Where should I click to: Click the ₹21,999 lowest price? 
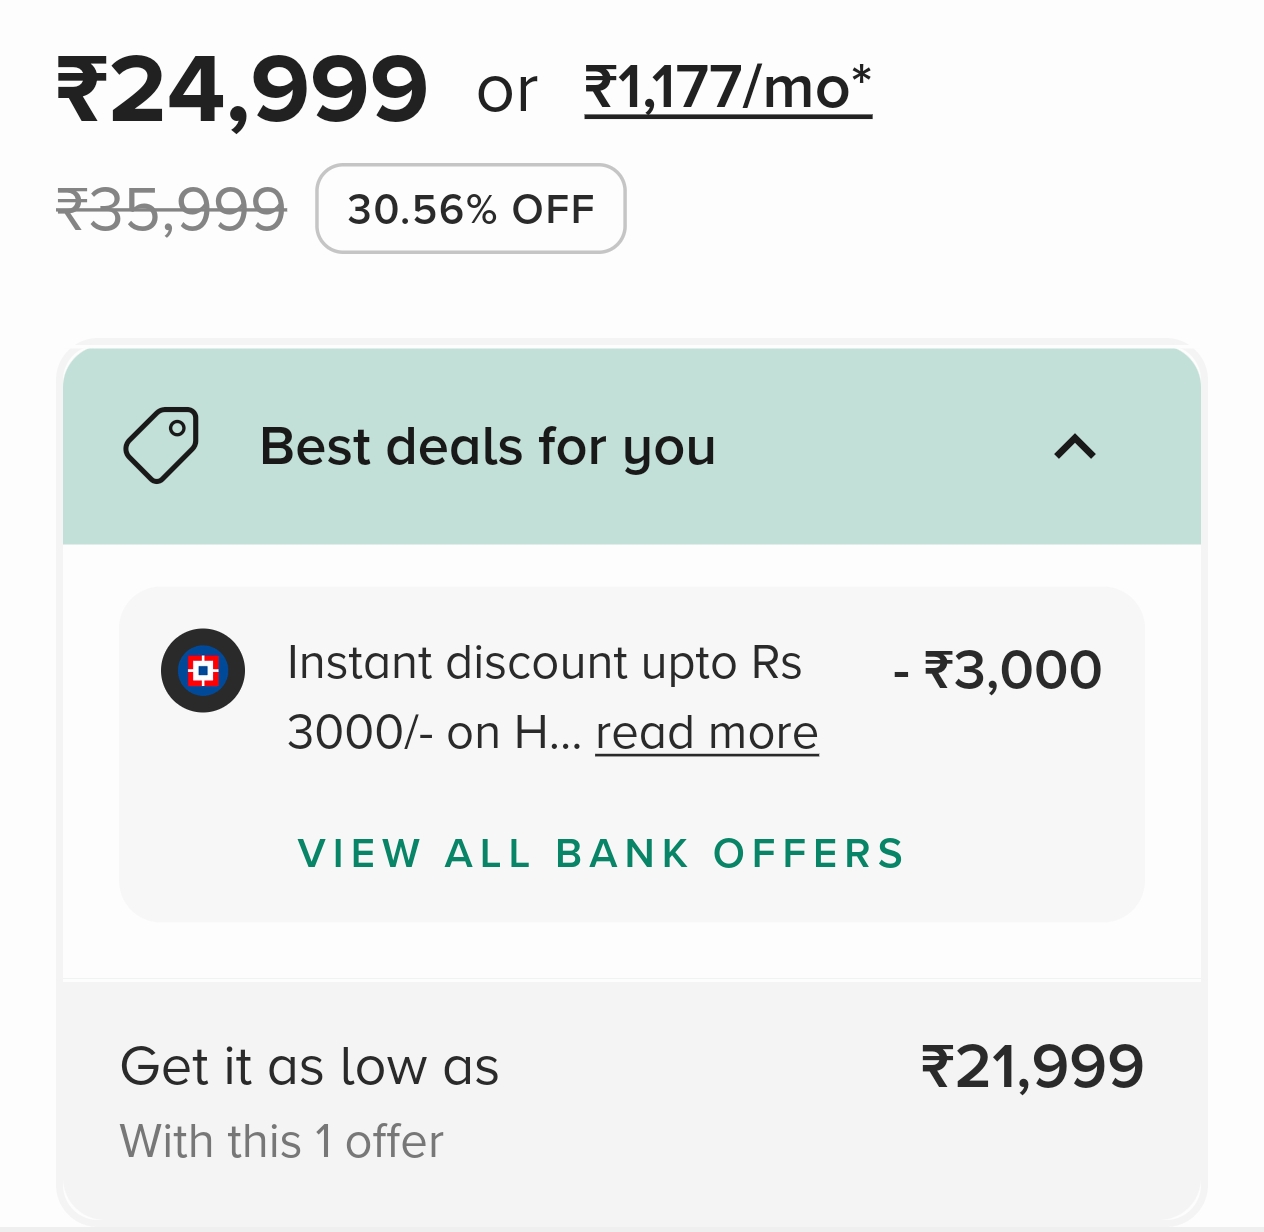(x=1032, y=1066)
